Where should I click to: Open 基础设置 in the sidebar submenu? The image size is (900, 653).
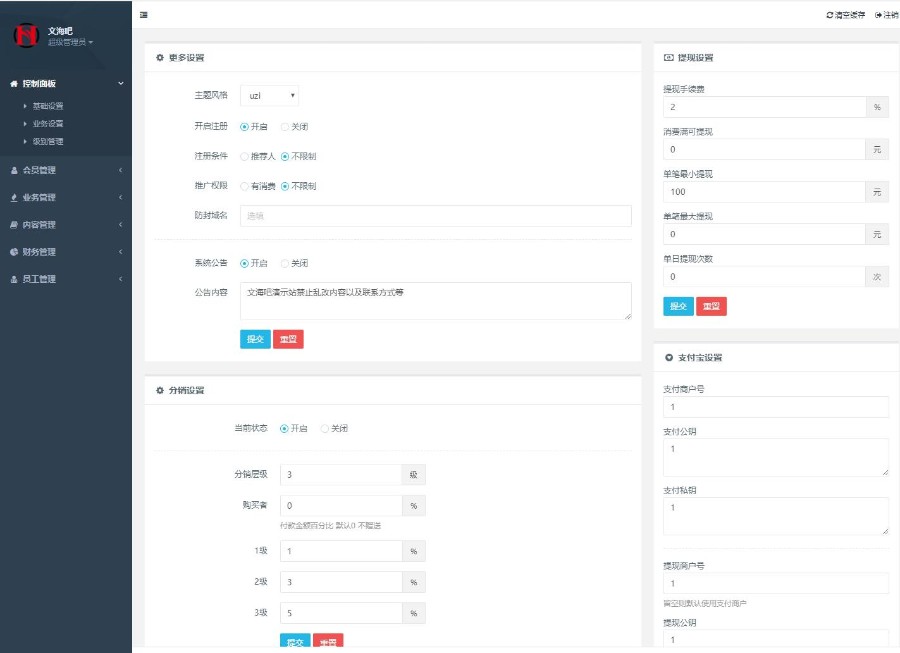[x=48, y=106]
